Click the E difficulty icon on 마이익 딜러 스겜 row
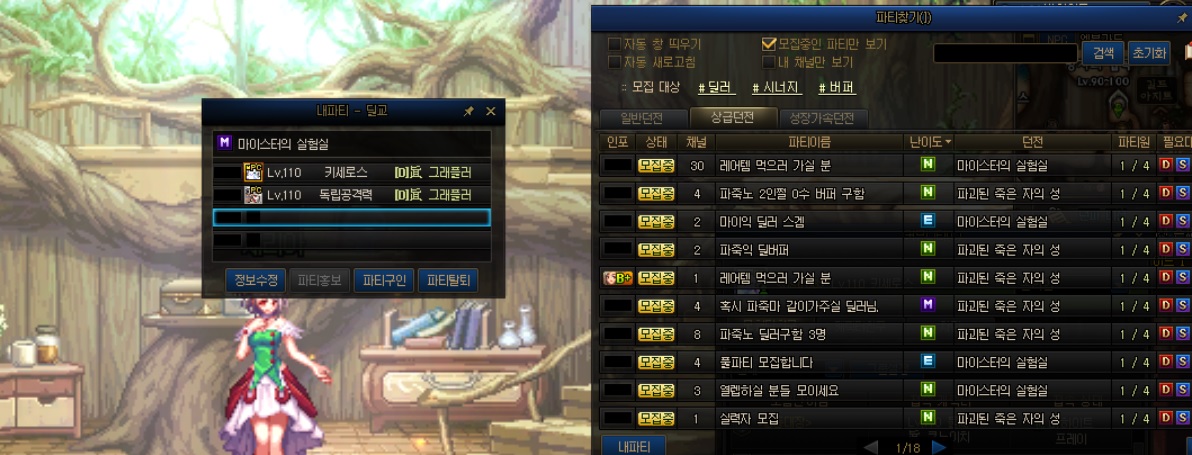This screenshot has width=1192, height=455. coord(927,220)
